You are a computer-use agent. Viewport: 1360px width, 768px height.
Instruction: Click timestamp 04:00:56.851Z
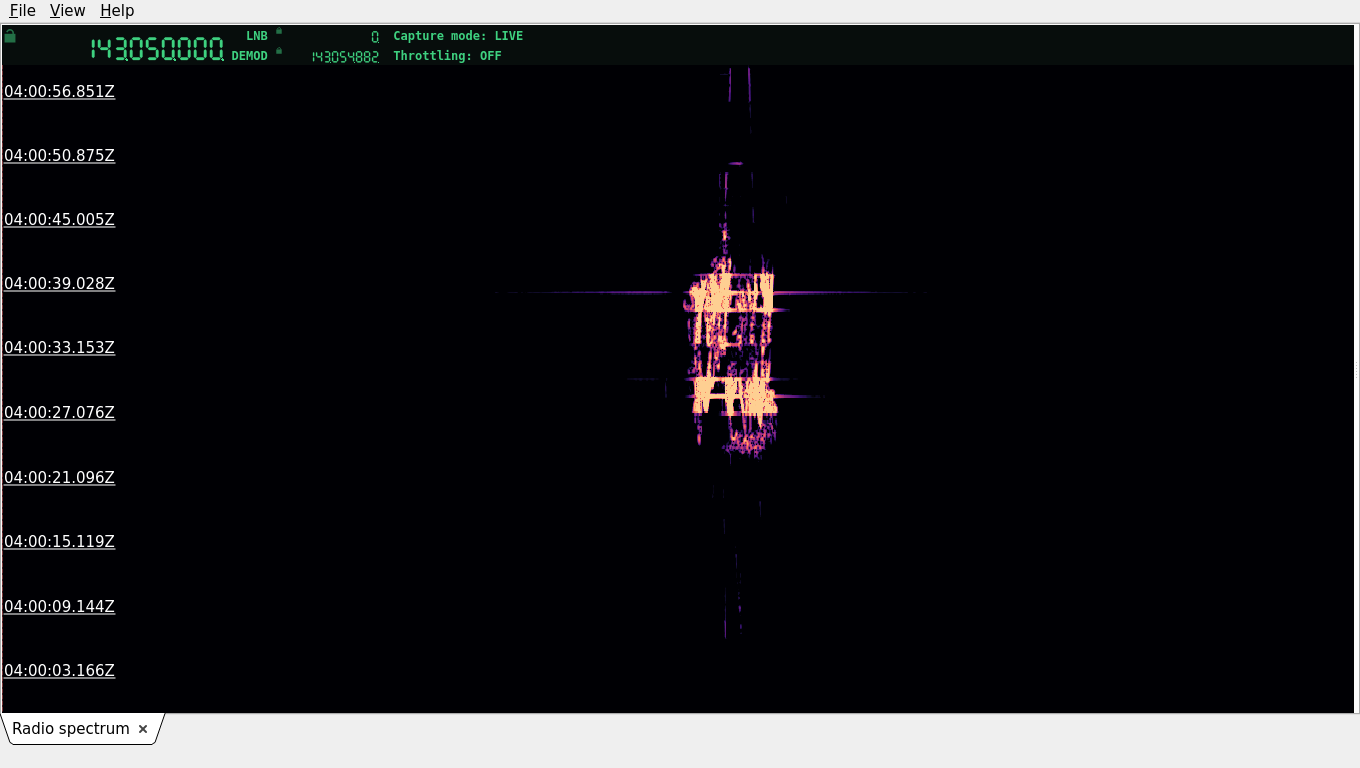59,92
